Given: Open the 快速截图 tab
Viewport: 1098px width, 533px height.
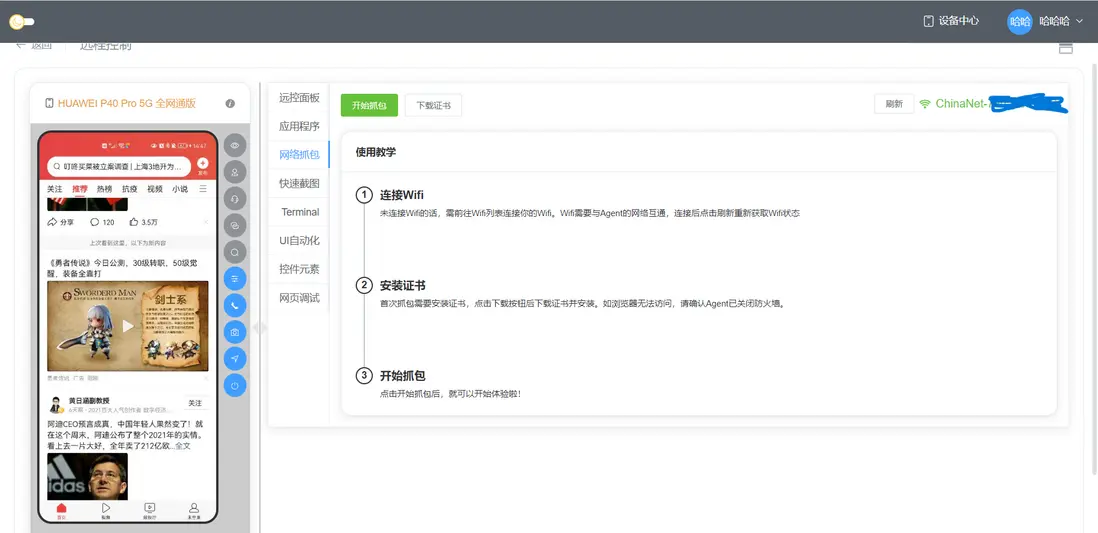Looking at the screenshot, I should point(299,184).
